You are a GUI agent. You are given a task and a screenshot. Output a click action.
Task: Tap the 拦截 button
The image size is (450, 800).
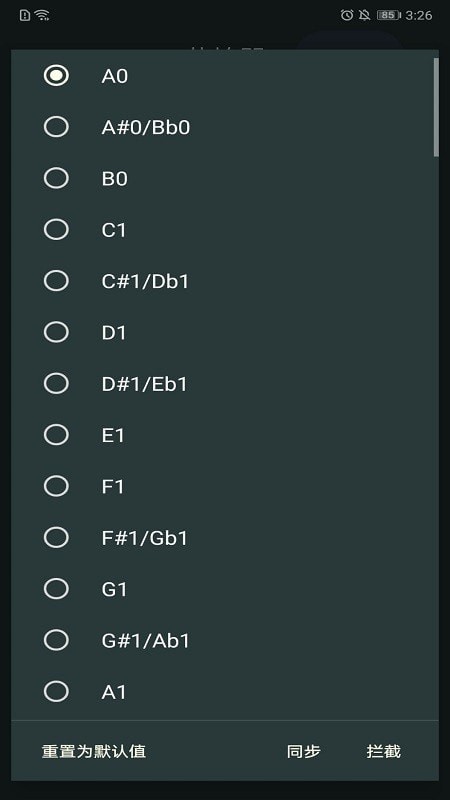pos(384,751)
